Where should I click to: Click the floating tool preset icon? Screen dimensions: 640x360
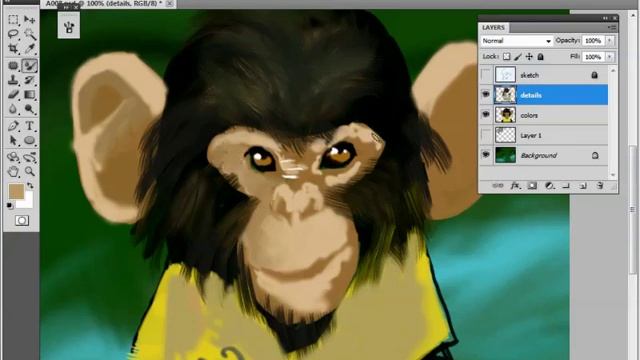pyautogui.click(x=69, y=27)
